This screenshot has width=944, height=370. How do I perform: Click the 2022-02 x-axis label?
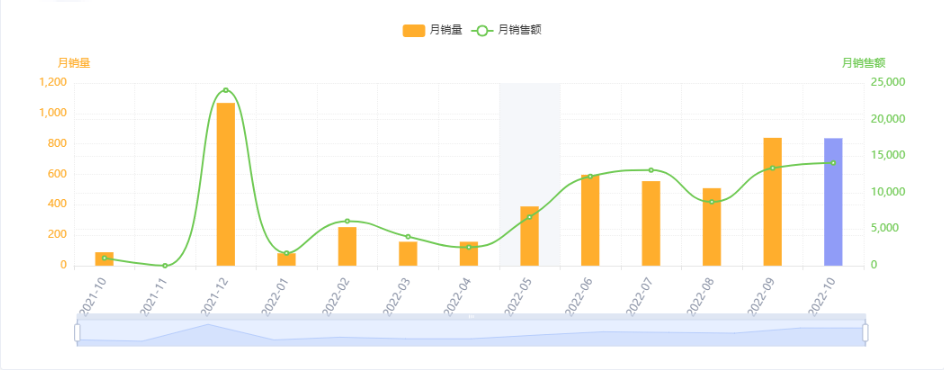pyautogui.click(x=335, y=296)
